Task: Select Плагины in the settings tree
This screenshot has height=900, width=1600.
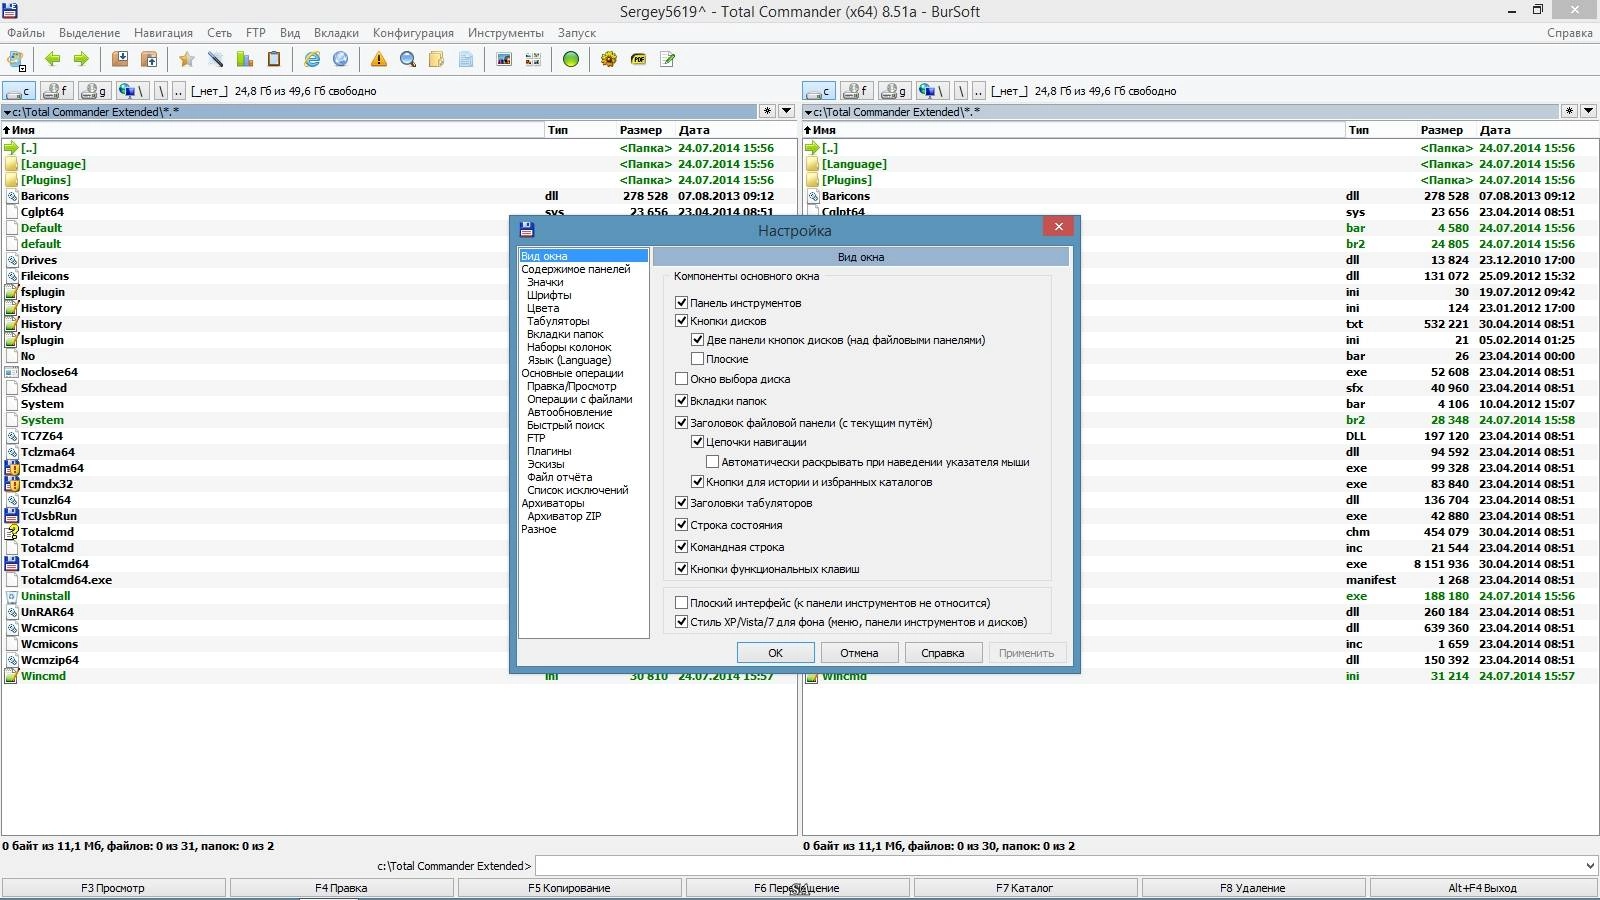Action: click(549, 451)
